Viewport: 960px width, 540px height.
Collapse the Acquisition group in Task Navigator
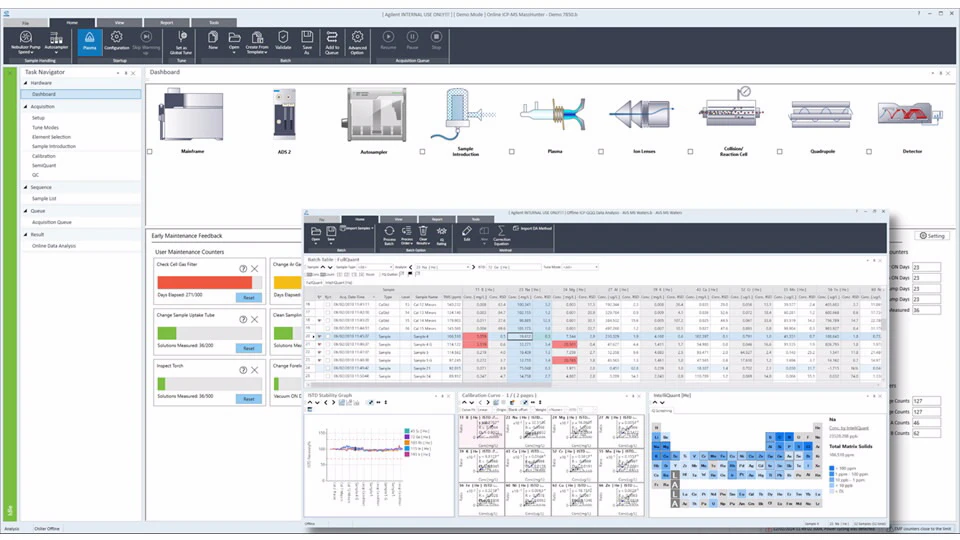coord(25,105)
